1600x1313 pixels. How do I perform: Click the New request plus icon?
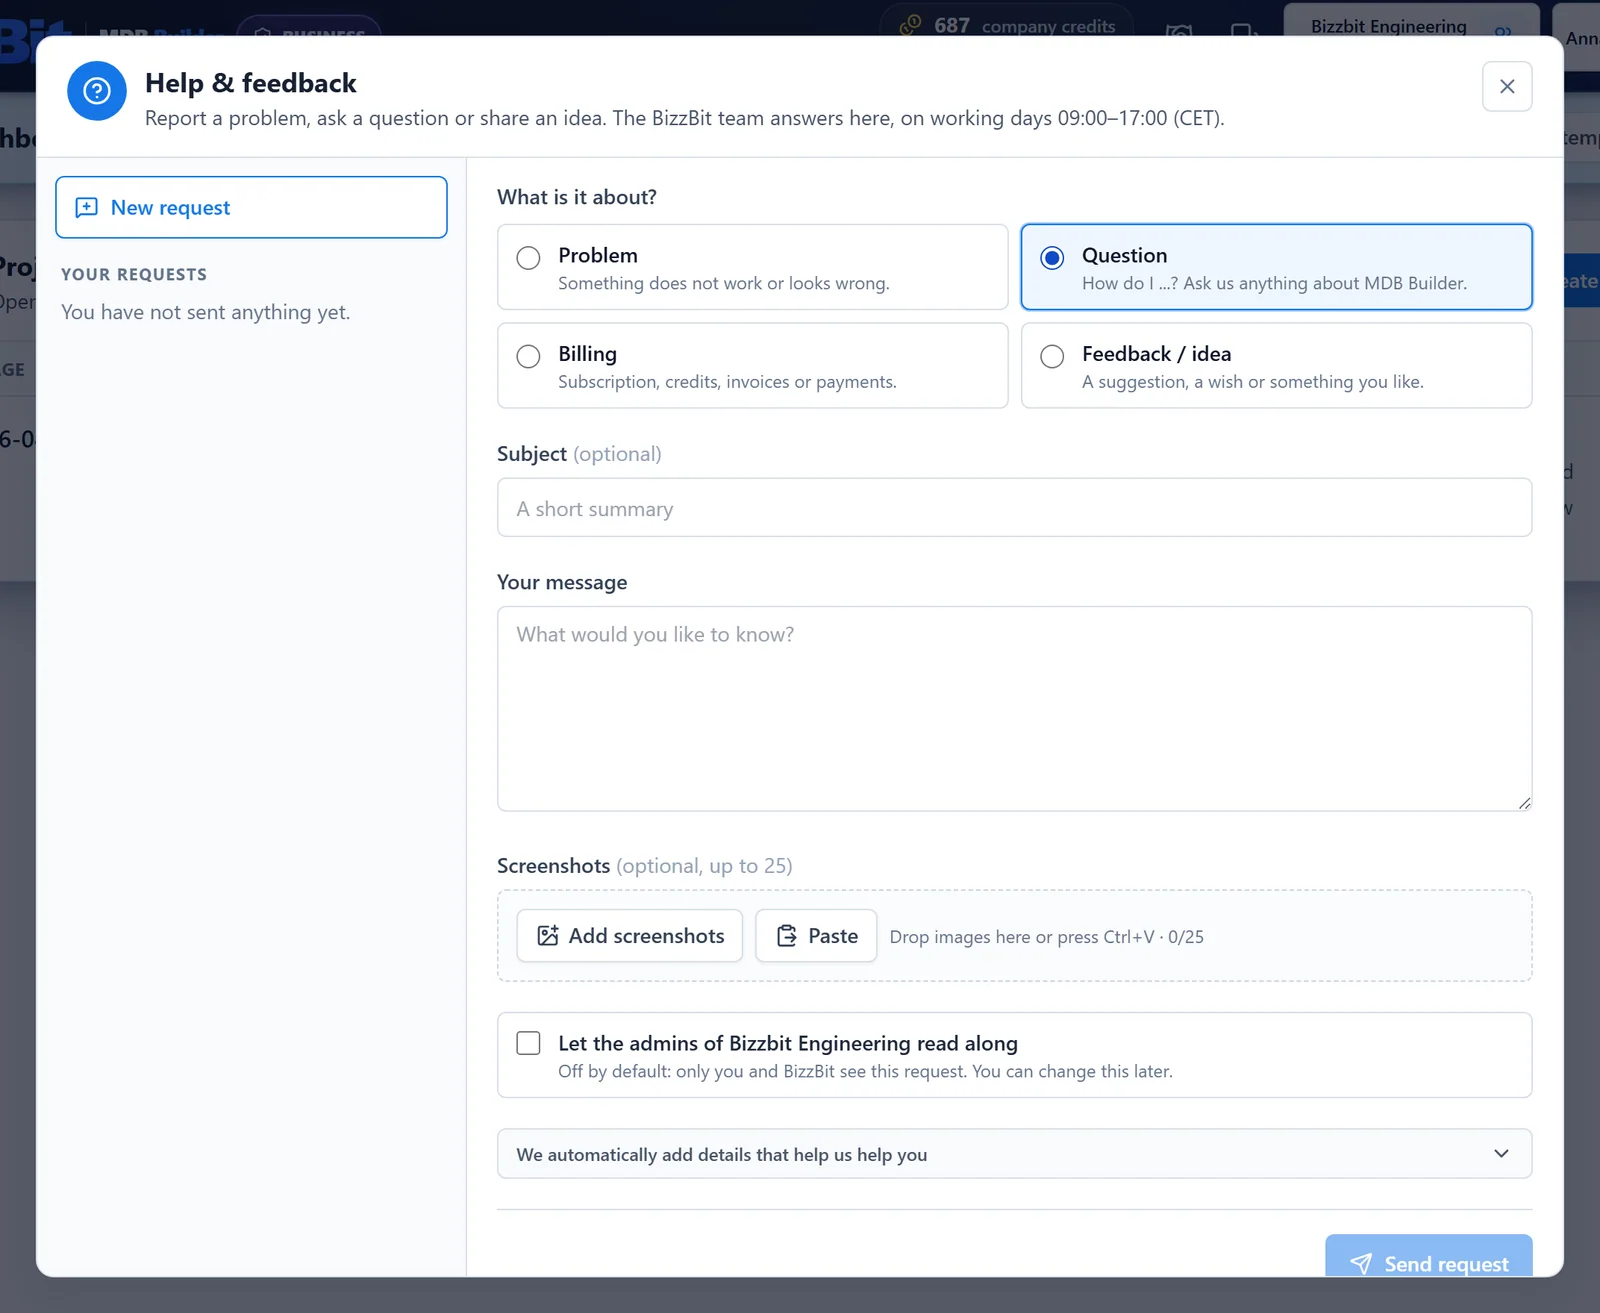87,207
